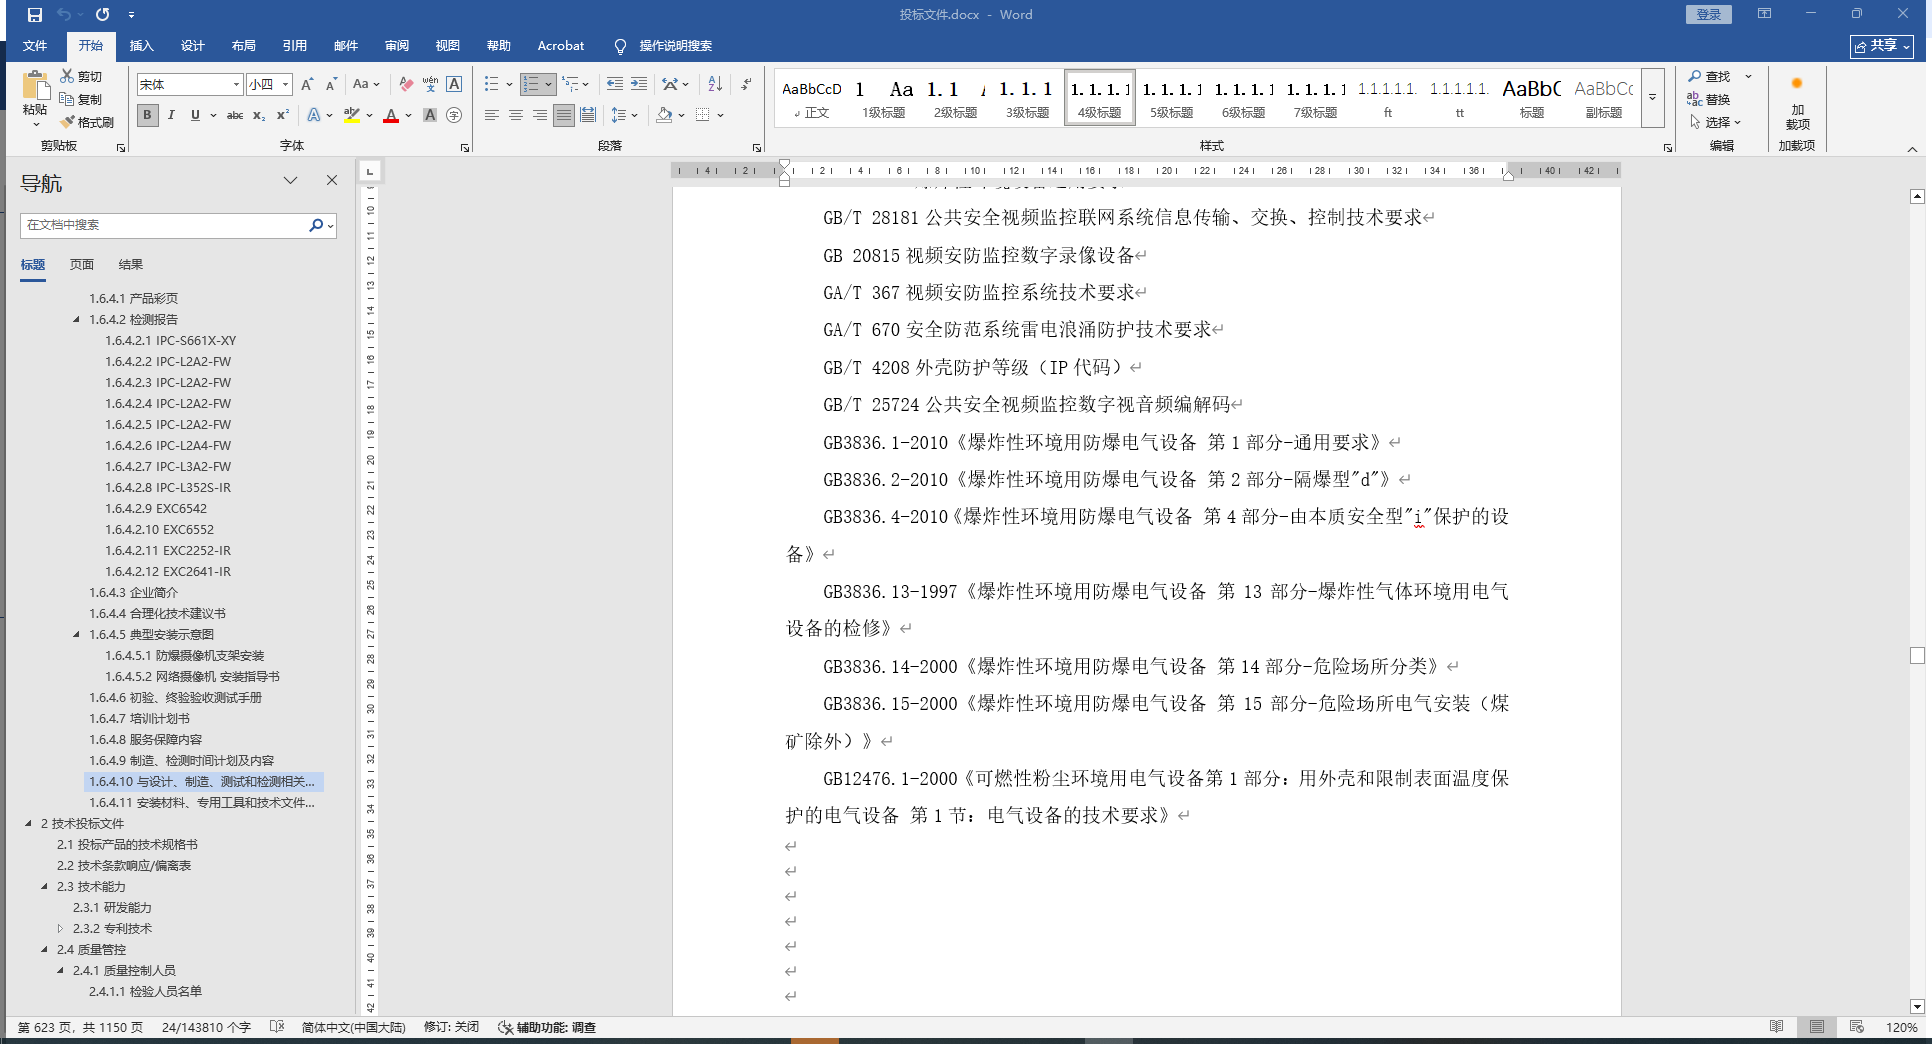Switch navigation pane to 页面 tab

pyautogui.click(x=82, y=265)
